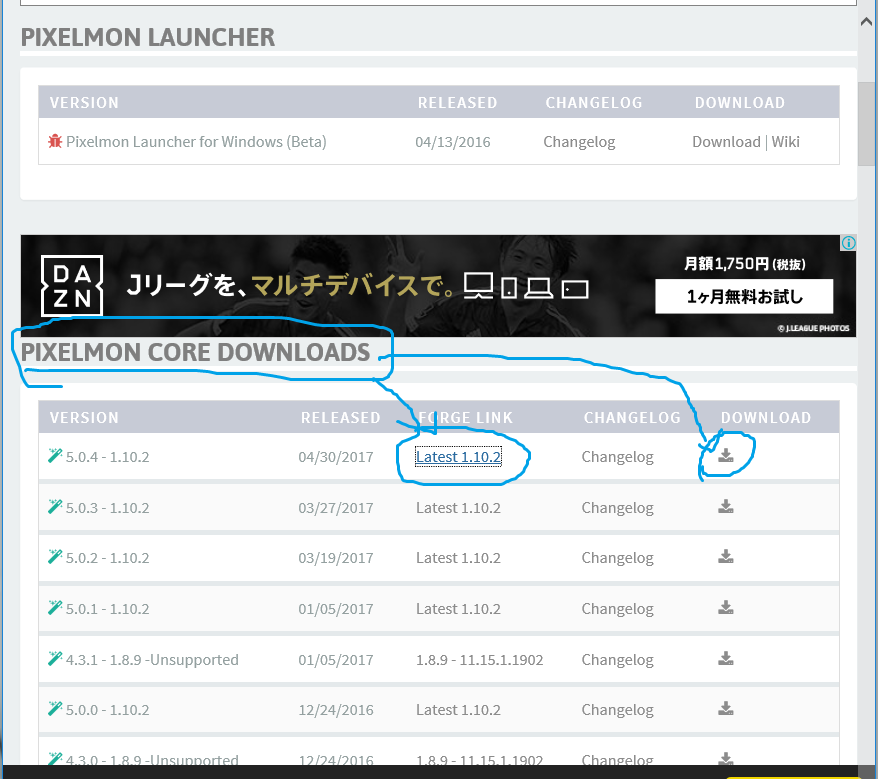The width and height of the screenshot is (878, 779).
Task: Click the Pixelmon Launcher Download link
Action: 726,142
